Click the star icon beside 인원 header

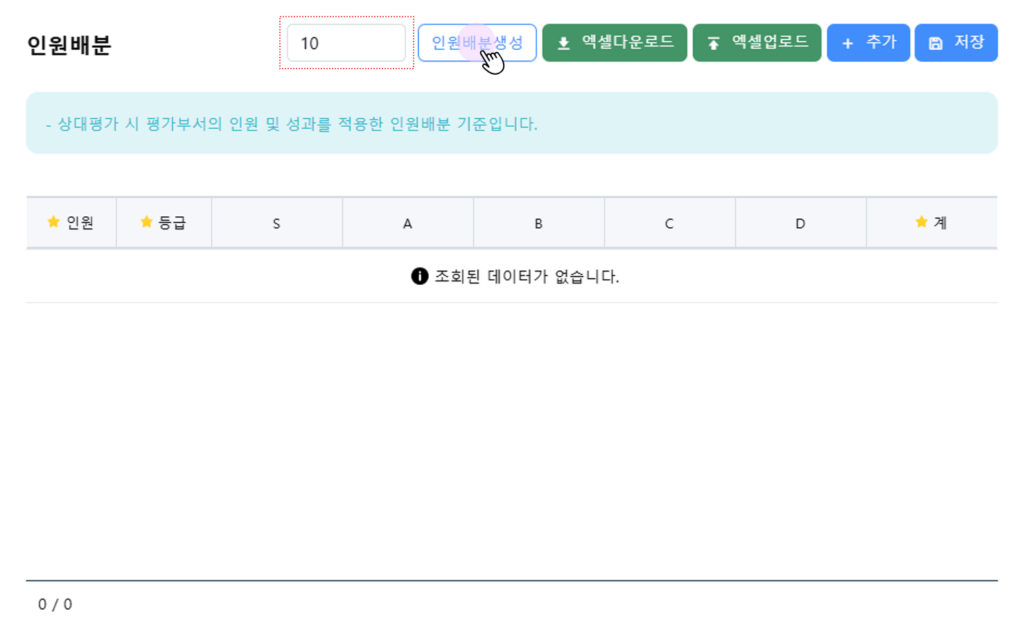pyautogui.click(x=54, y=222)
